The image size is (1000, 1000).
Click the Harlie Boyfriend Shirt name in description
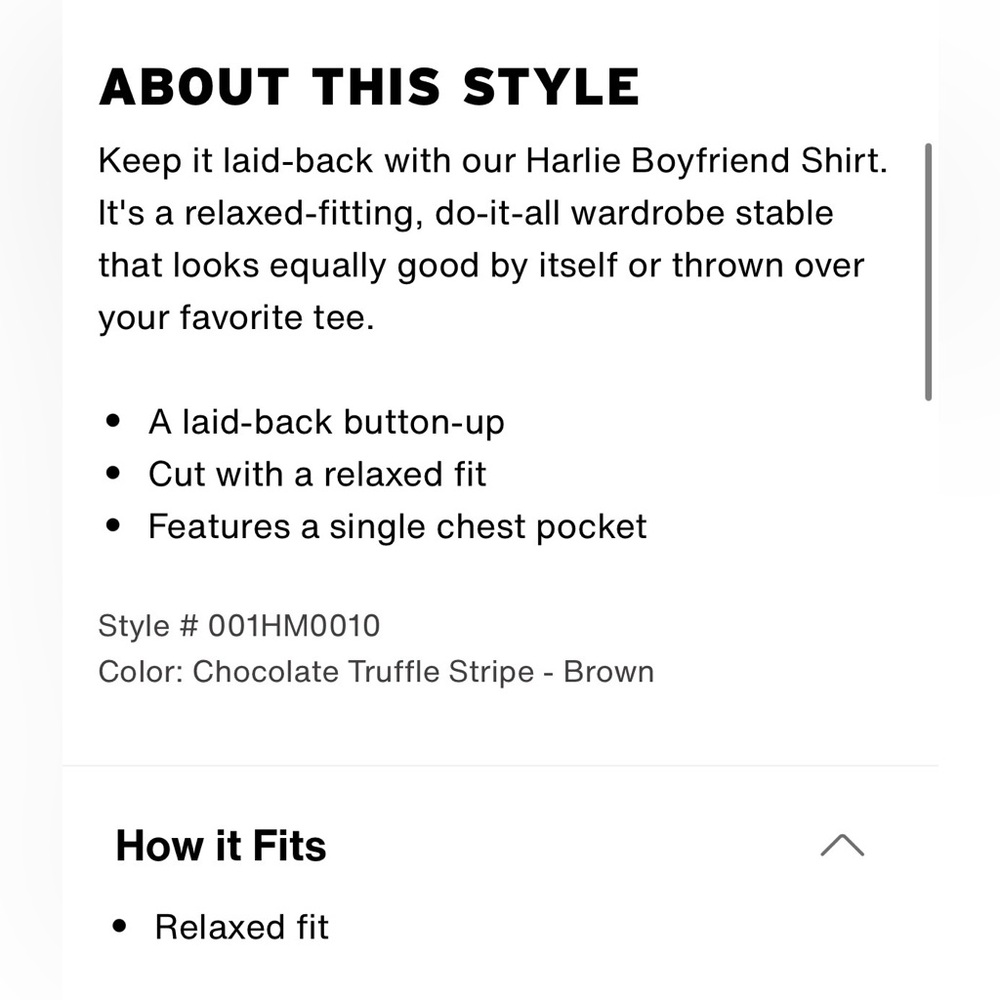pyautogui.click(x=706, y=161)
